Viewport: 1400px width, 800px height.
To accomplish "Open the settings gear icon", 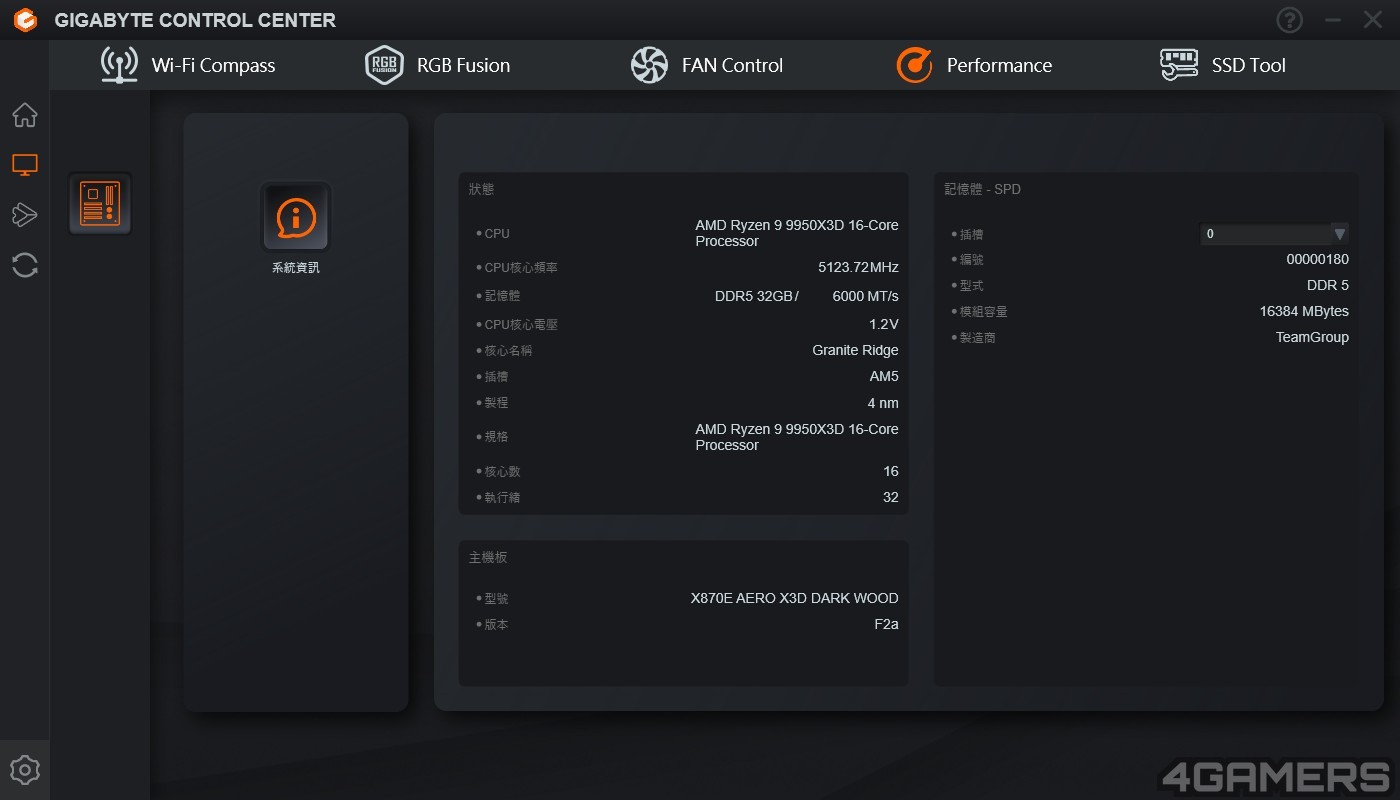I will 25,770.
